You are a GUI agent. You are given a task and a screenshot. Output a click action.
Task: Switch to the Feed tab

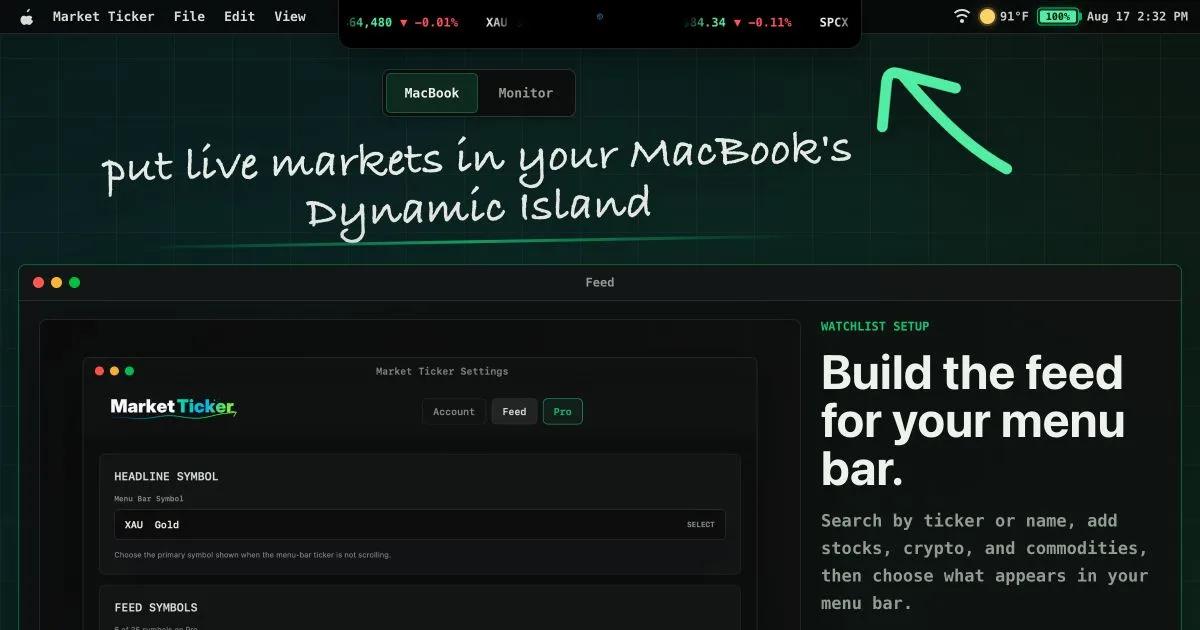514,412
